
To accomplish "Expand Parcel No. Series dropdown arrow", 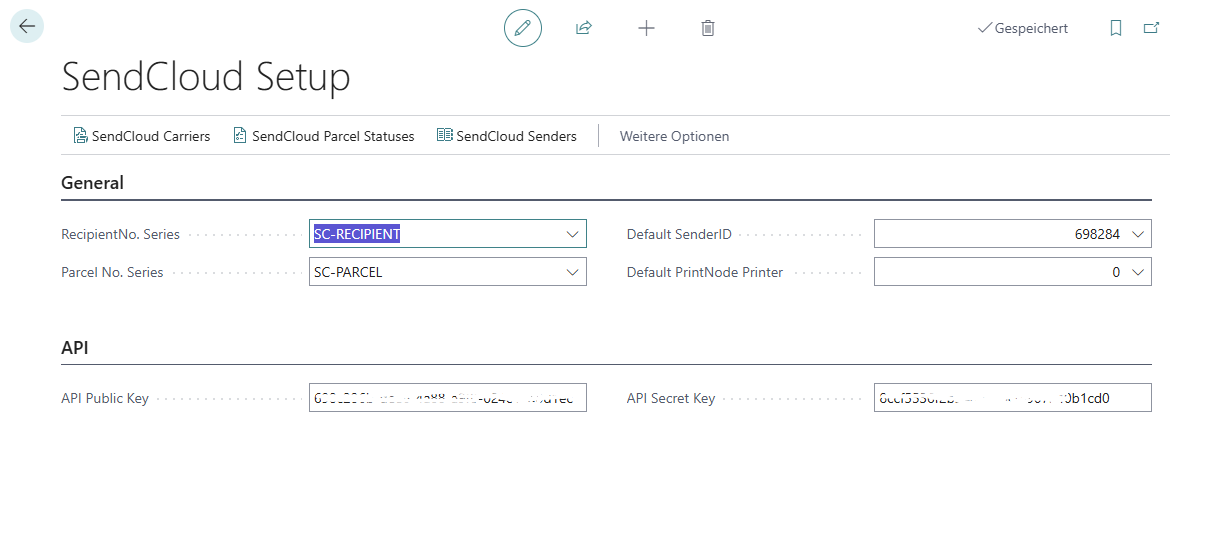I will pyautogui.click(x=573, y=272).
